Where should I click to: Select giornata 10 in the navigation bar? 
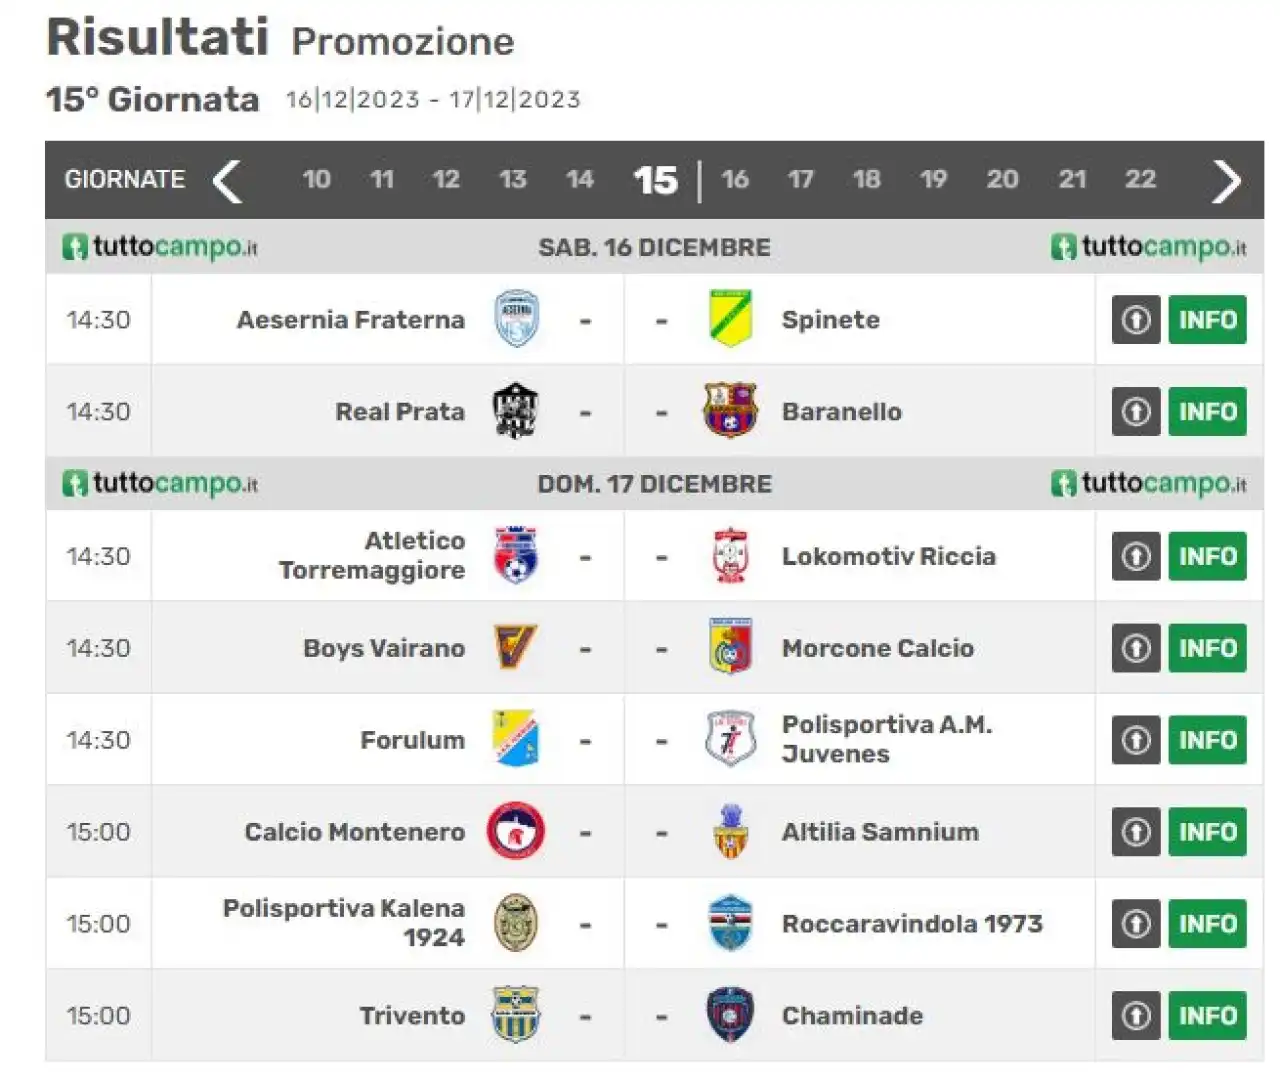[x=316, y=179]
